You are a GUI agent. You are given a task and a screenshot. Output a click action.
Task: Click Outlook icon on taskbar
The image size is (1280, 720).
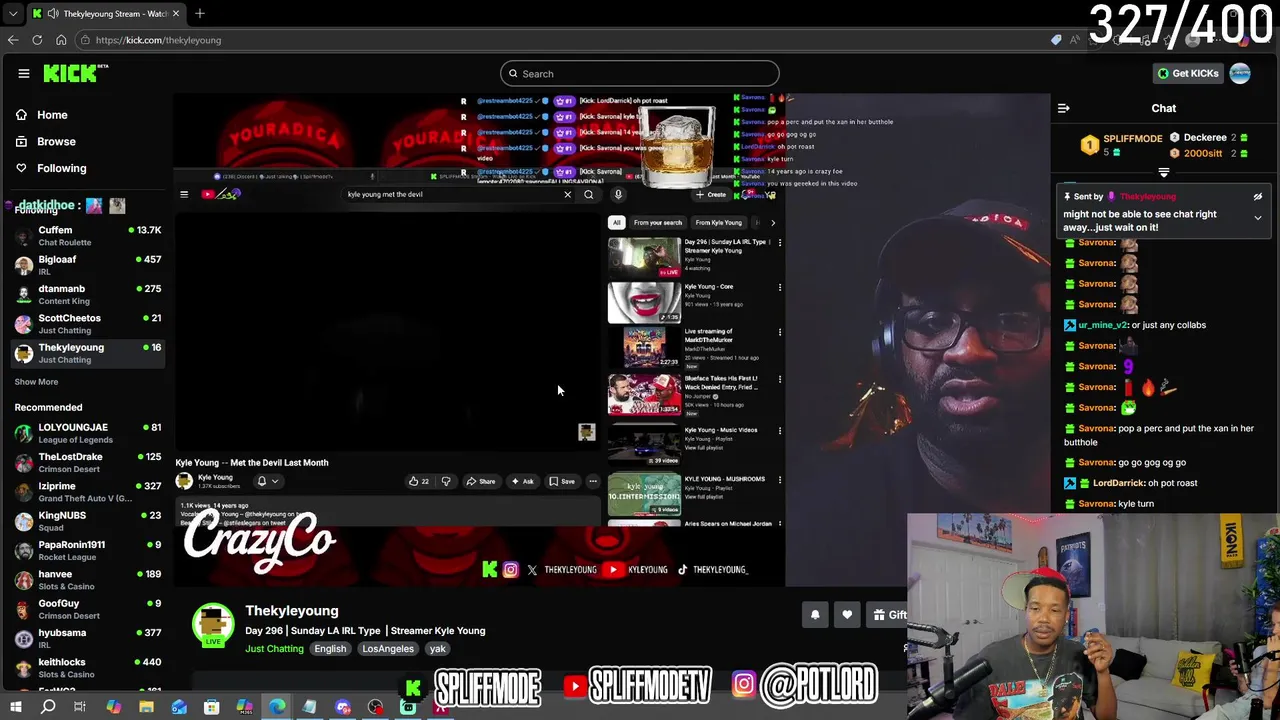(179, 707)
